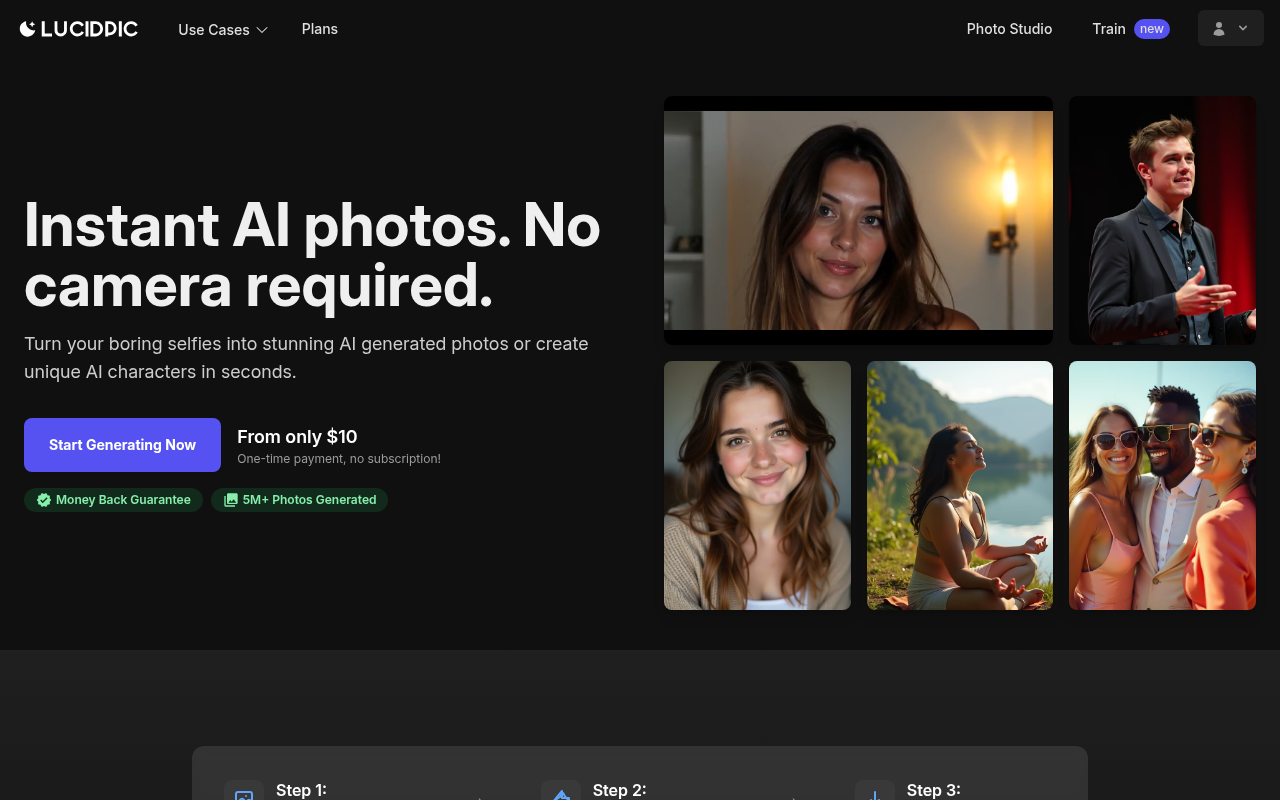Click the 5M+ Photos Generated badge

point(299,500)
